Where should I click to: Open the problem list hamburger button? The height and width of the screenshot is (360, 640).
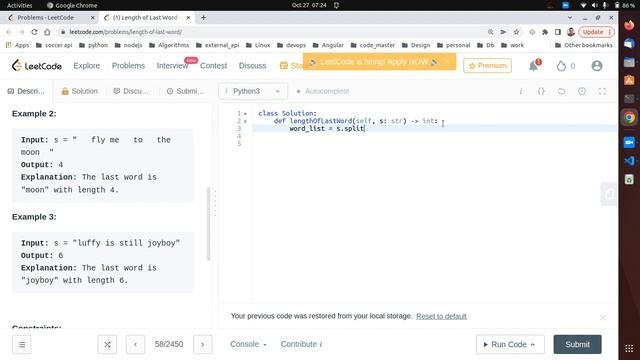[x=22, y=344]
